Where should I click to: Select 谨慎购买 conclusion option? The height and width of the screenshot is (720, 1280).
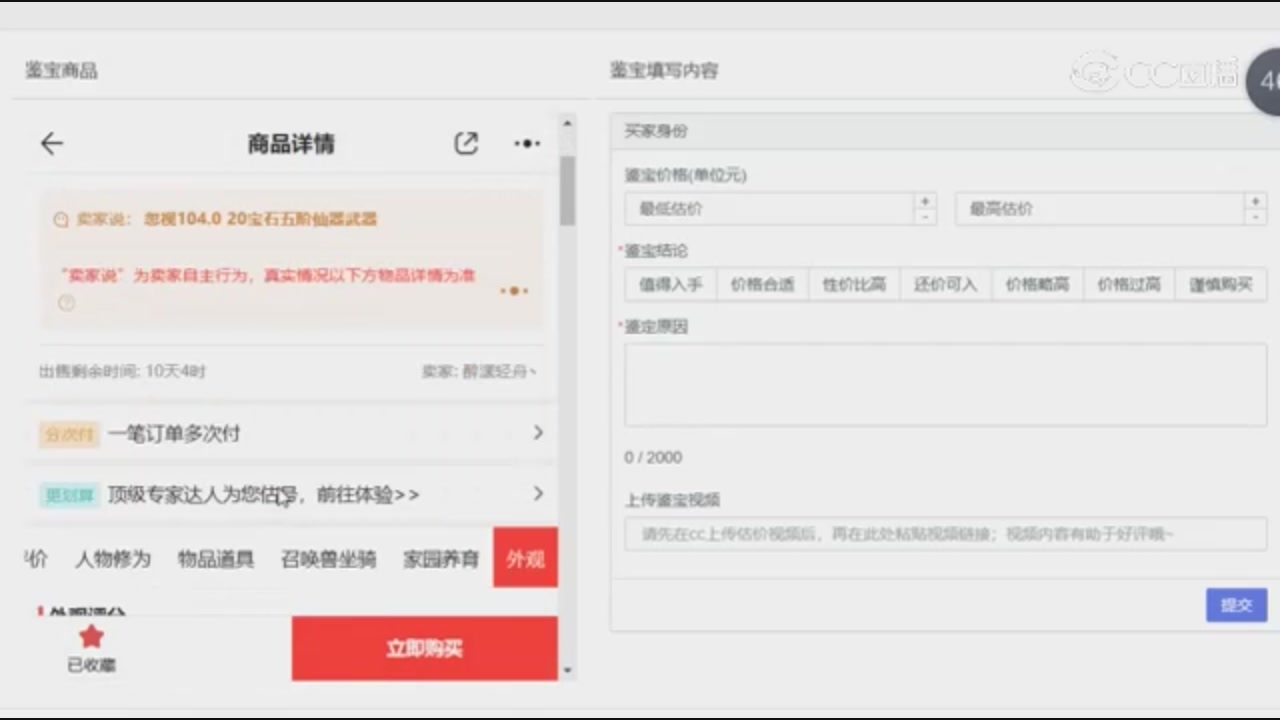[x=1221, y=284]
